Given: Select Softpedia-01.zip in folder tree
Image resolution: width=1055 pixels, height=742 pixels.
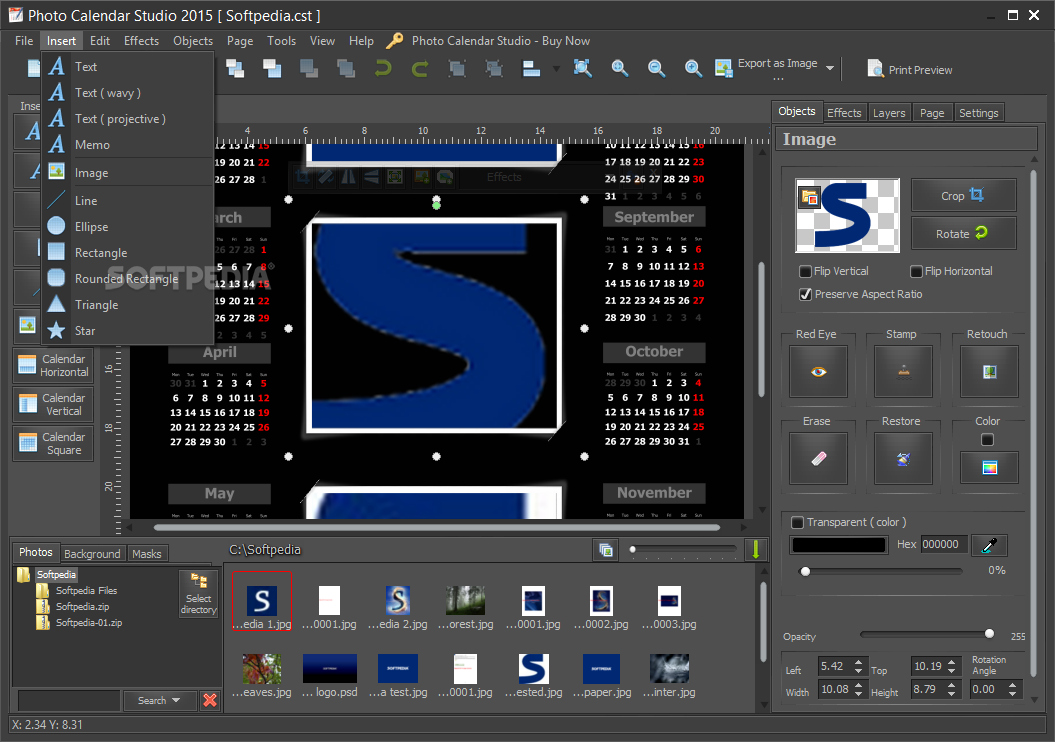Looking at the screenshot, I should [x=89, y=623].
